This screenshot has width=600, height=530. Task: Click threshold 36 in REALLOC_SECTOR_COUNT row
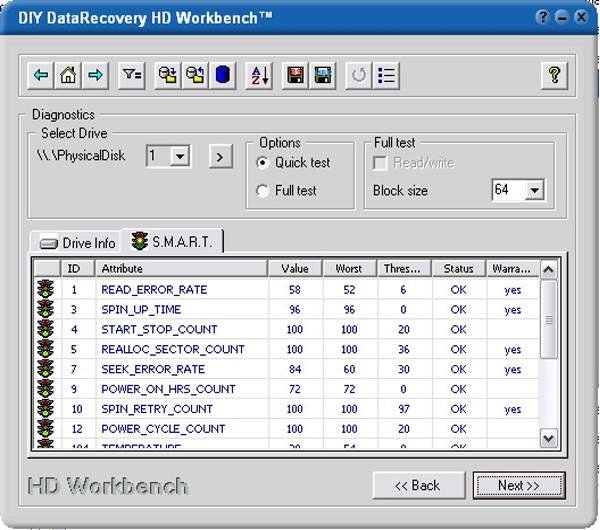point(404,349)
